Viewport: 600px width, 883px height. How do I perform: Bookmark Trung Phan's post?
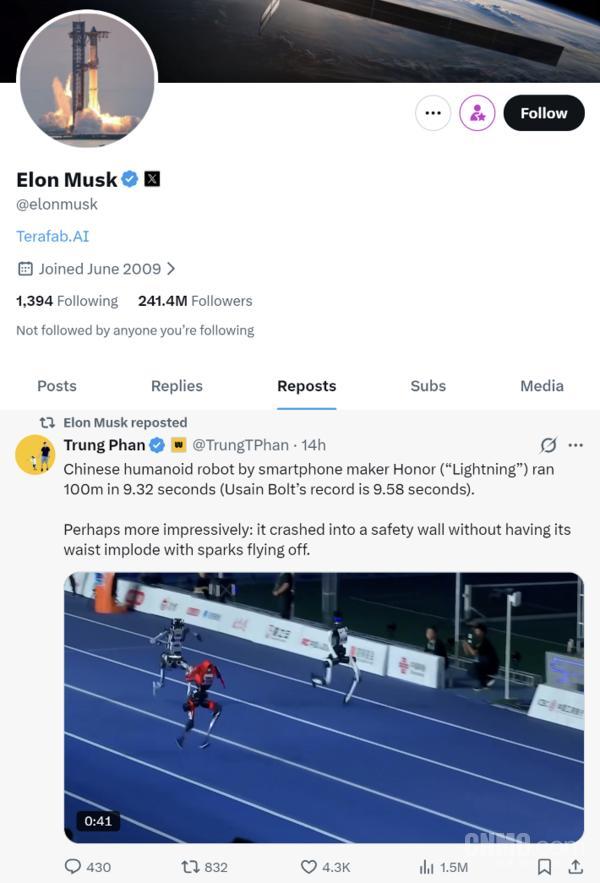pyautogui.click(x=544, y=867)
